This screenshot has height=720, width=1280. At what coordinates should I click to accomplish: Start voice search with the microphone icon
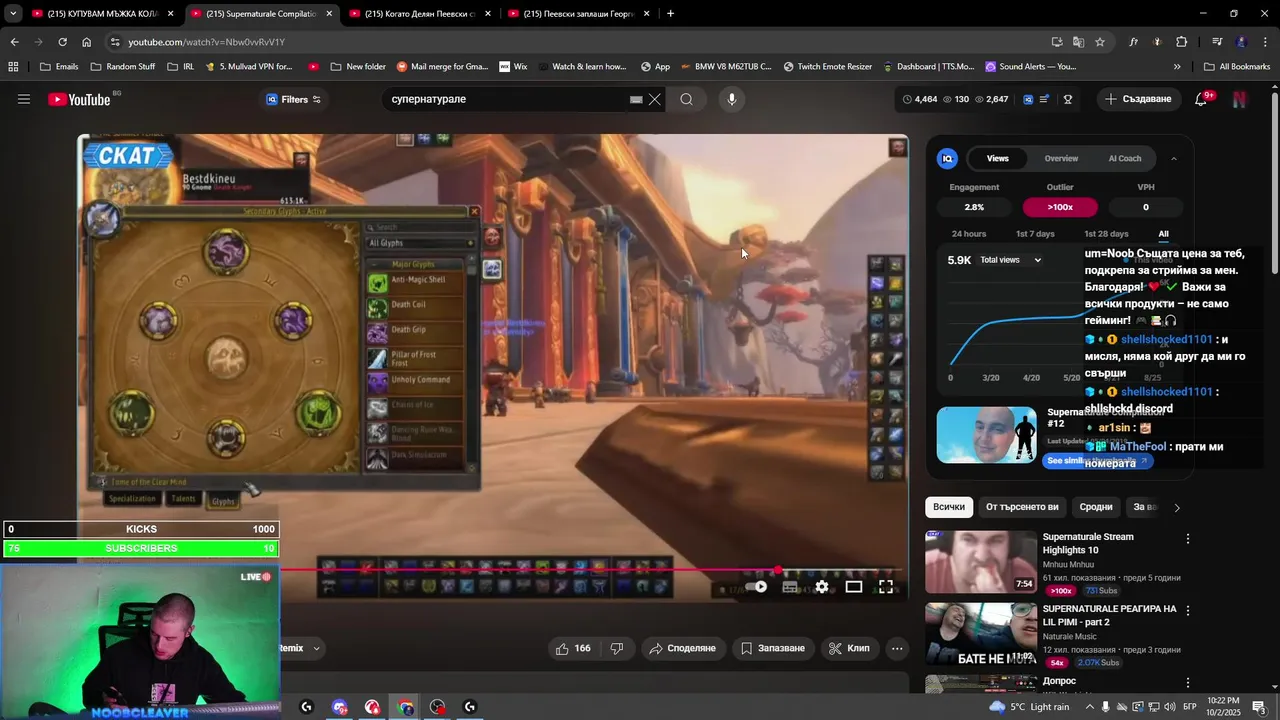coord(732,99)
